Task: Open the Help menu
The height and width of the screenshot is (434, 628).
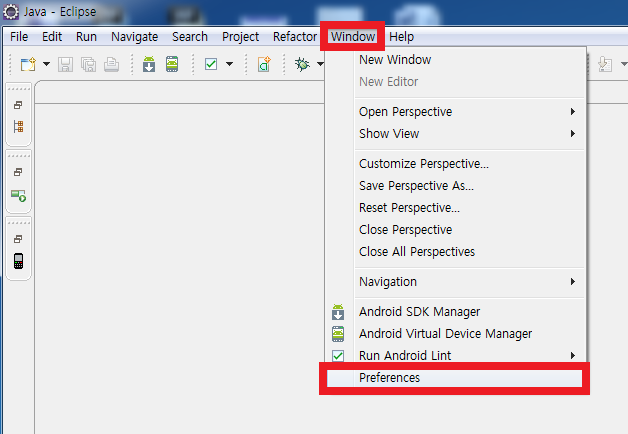Action: 402,37
